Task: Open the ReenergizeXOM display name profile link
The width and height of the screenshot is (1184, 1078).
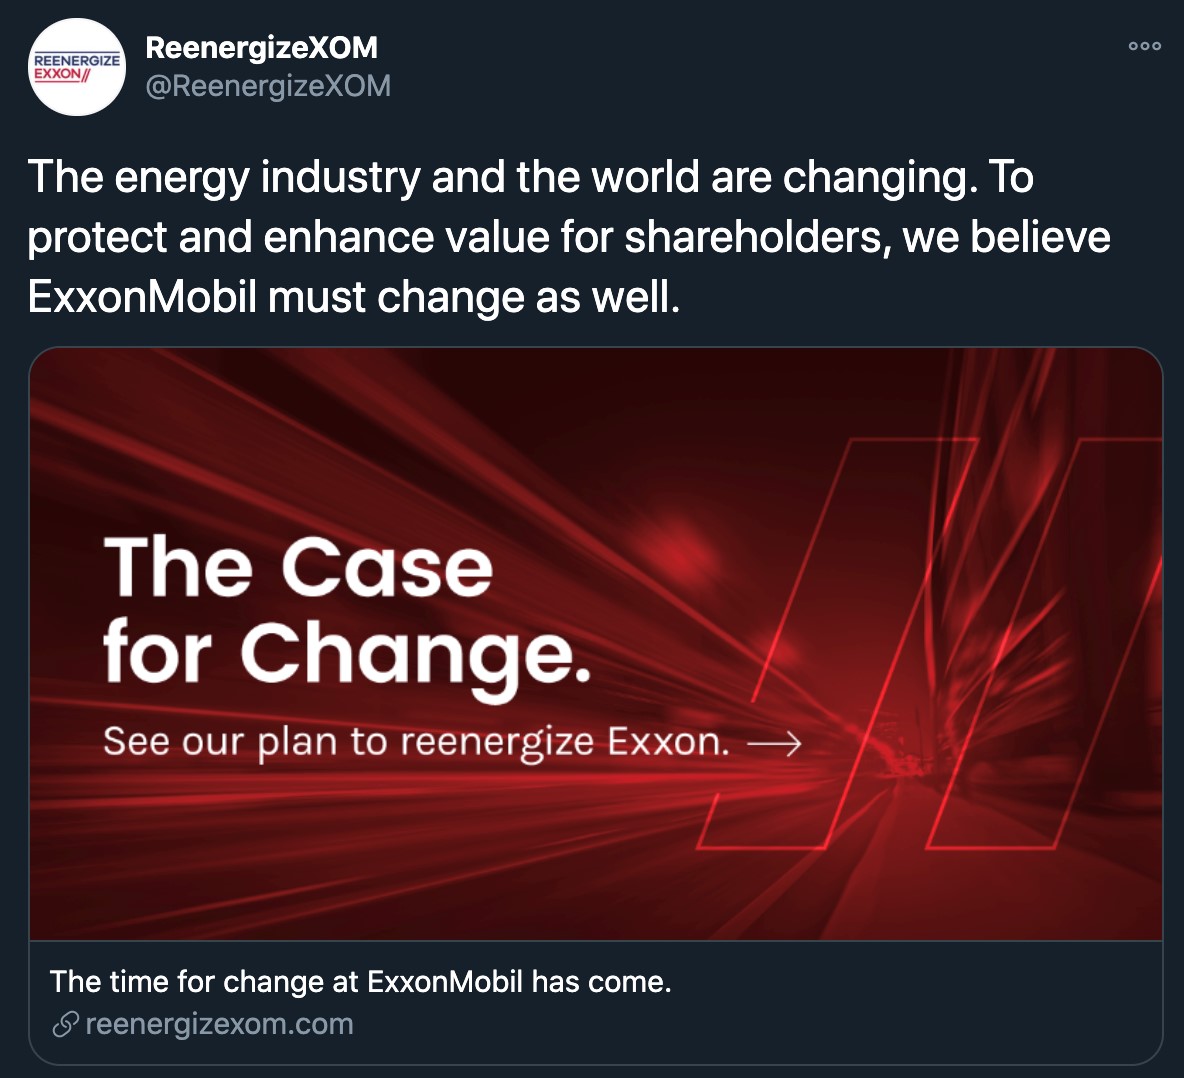Action: pyautogui.click(x=262, y=47)
